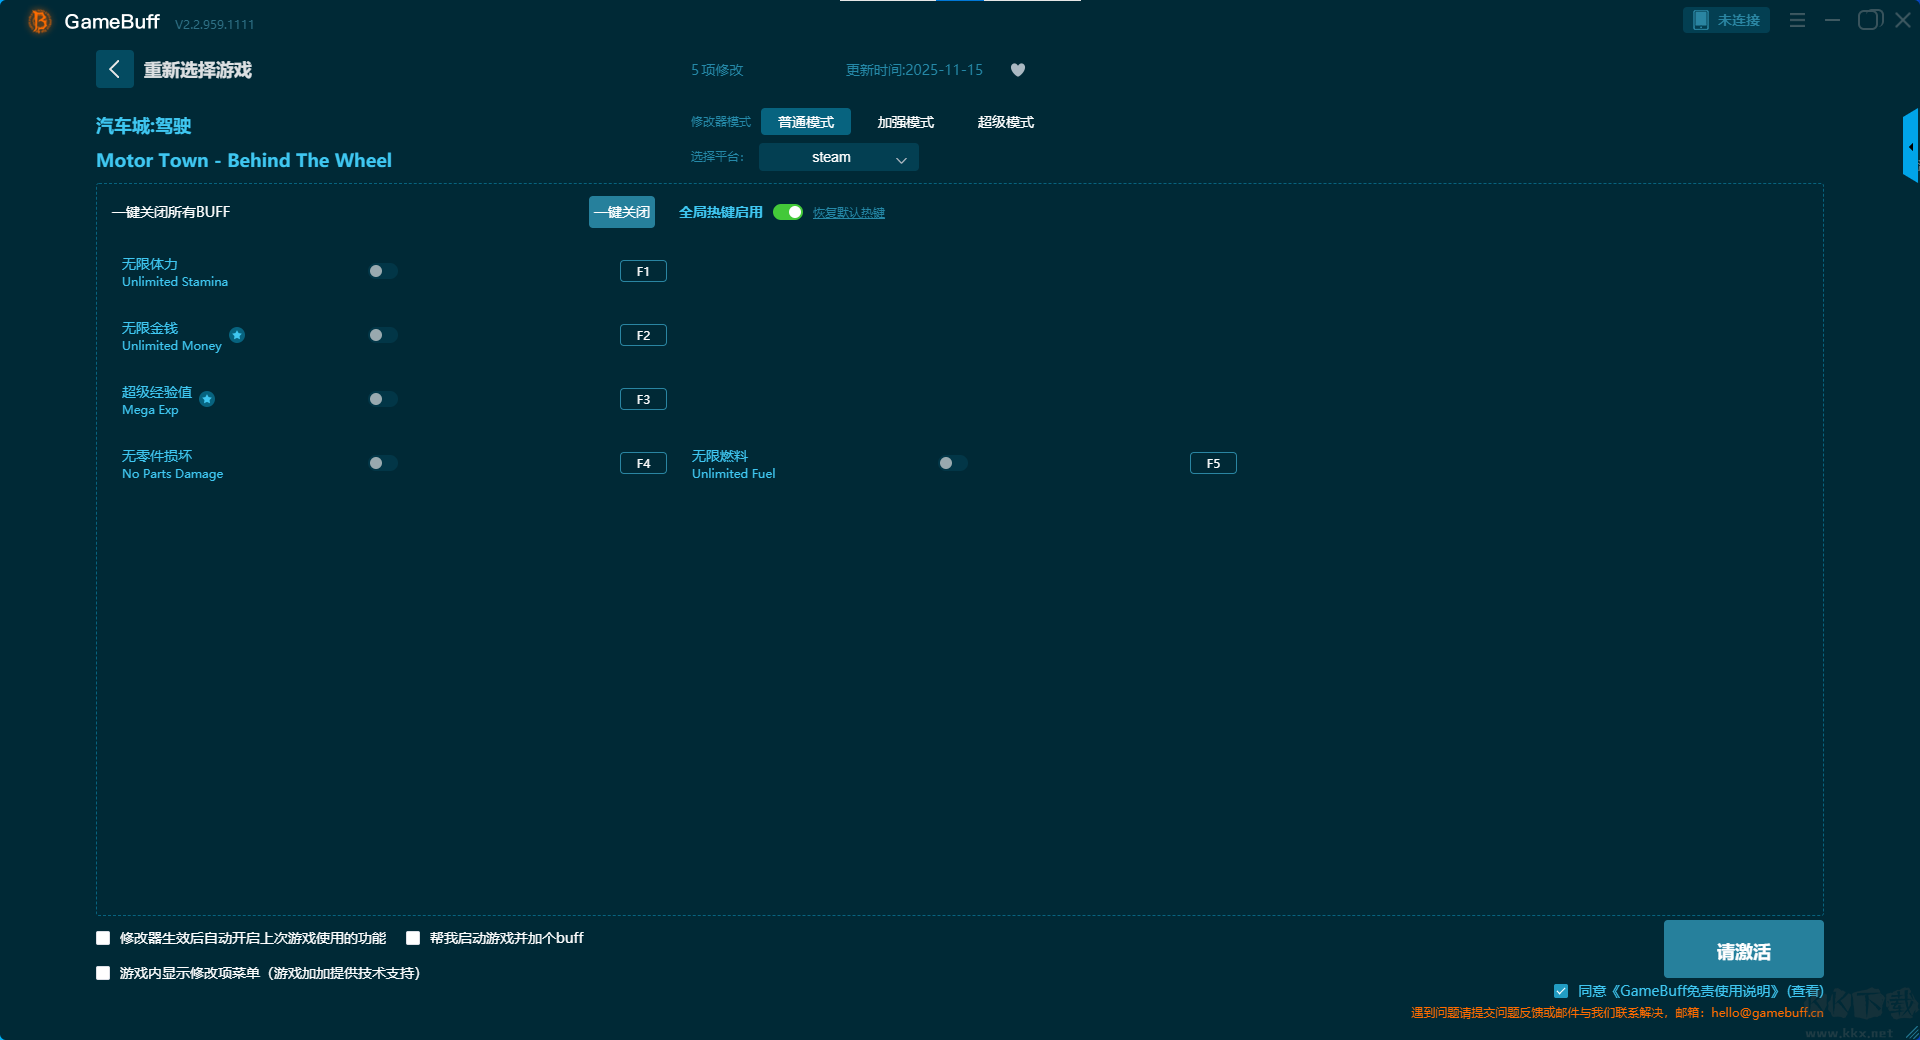The width and height of the screenshot is (1920, 1040).
Task: Click the restore default hotkeys link
Action: [x=848, y=213]
